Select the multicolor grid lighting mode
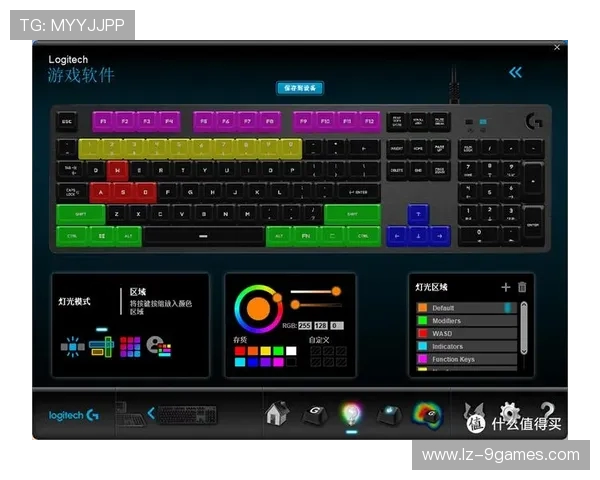This screenshot has height=480, width=600. [x=130, y=346]
